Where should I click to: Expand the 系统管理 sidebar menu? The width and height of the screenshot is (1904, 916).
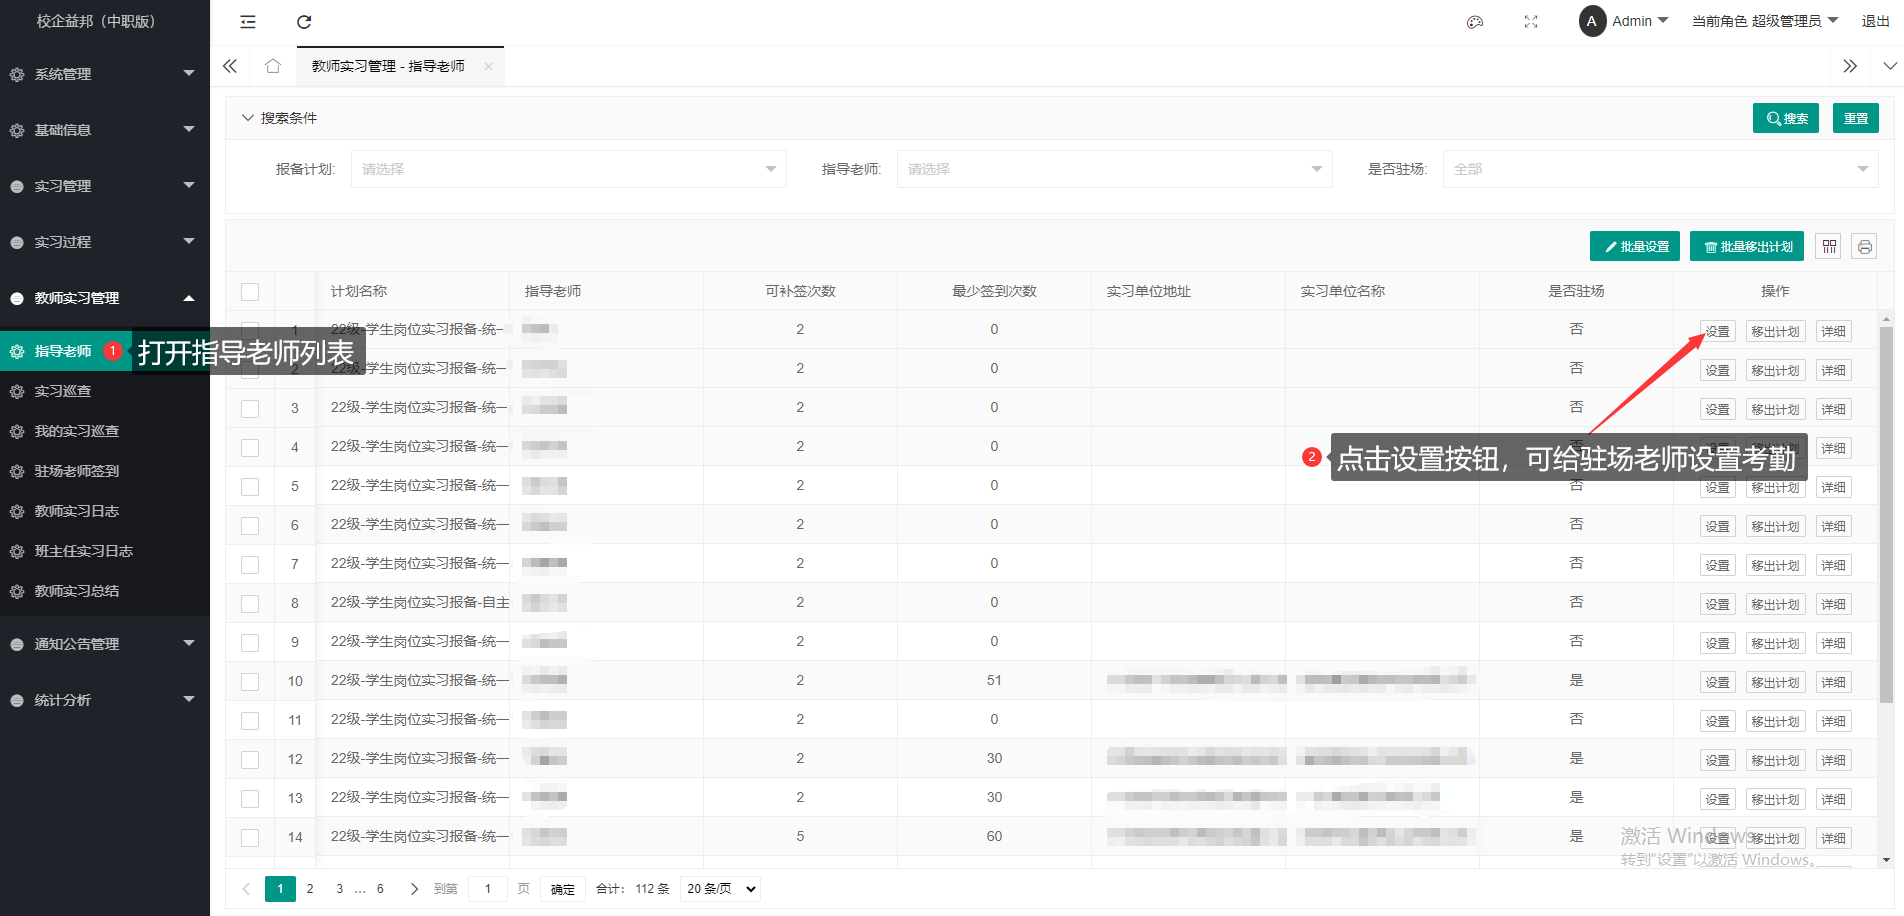click(100, 74)
